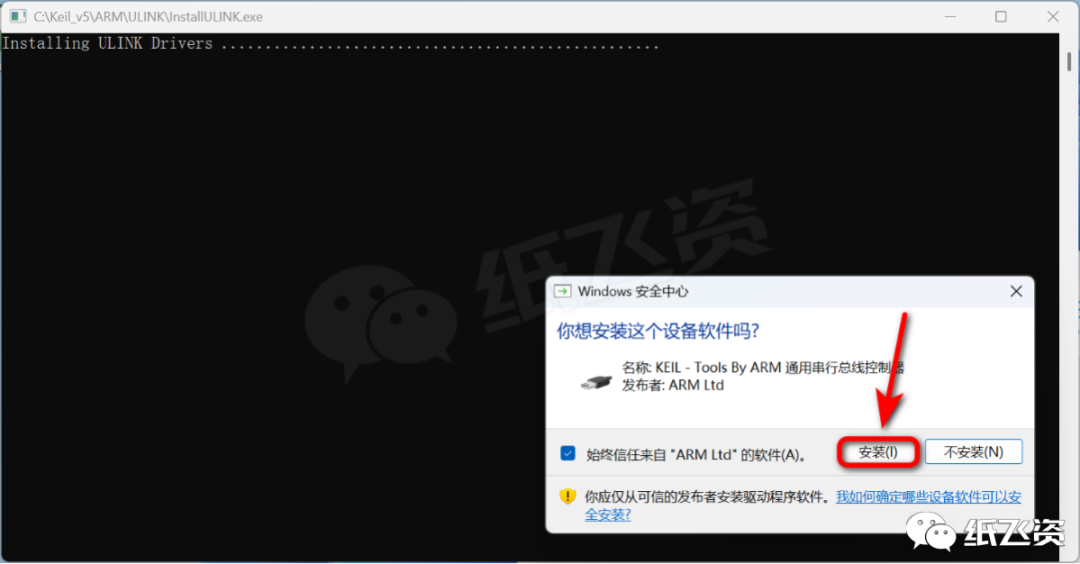Click the console window title icon

[x=17, y=16]
